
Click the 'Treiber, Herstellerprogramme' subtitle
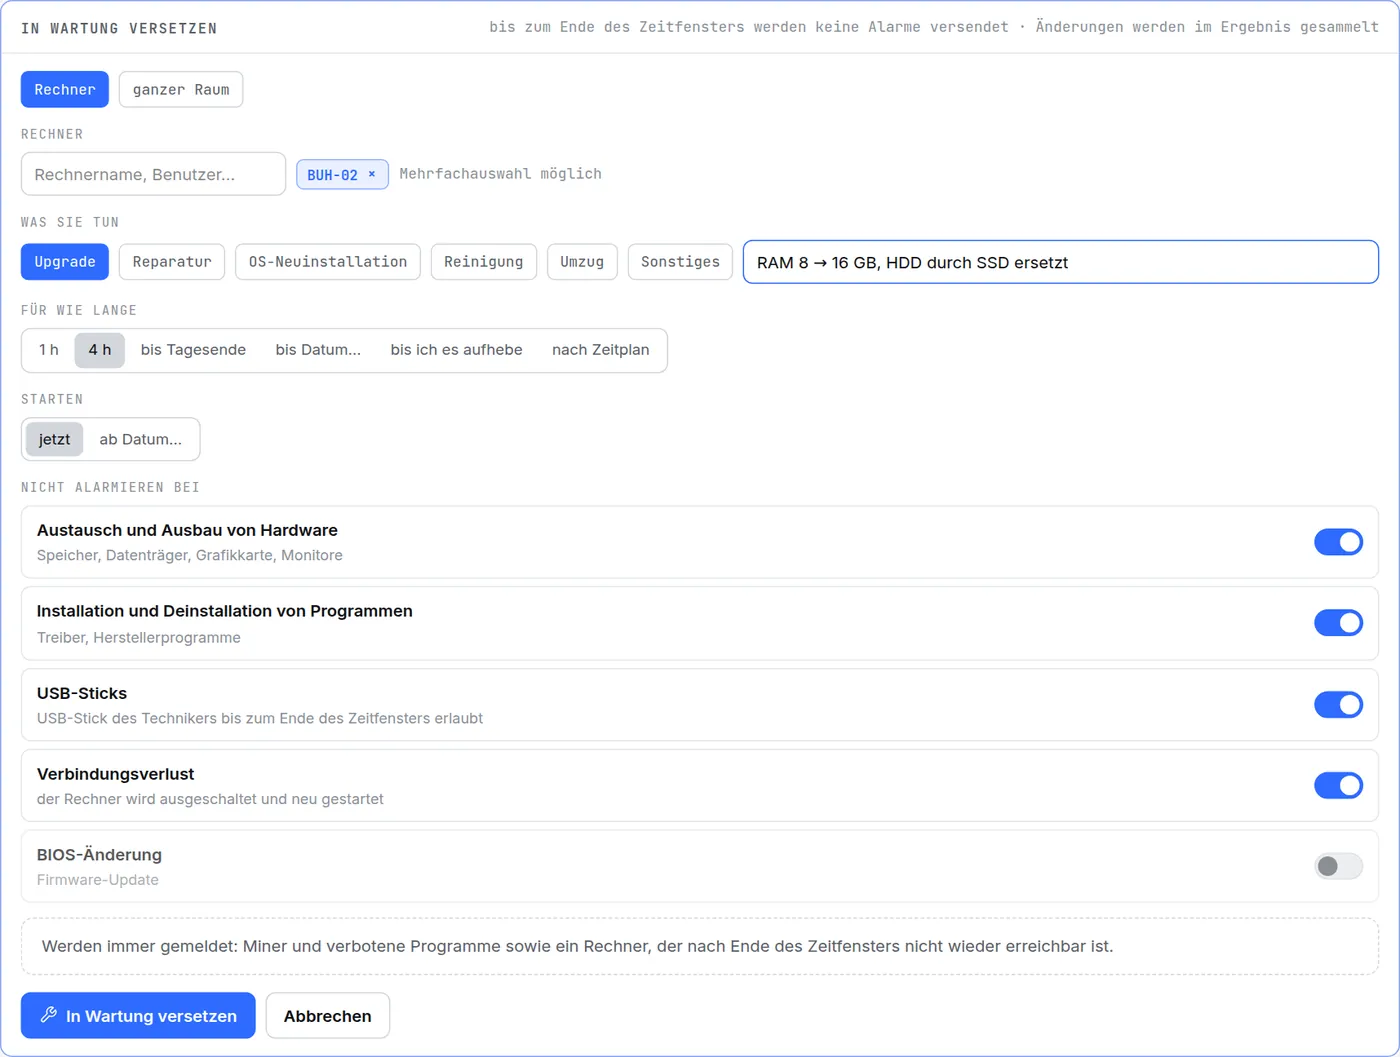(x=139, y=637)
